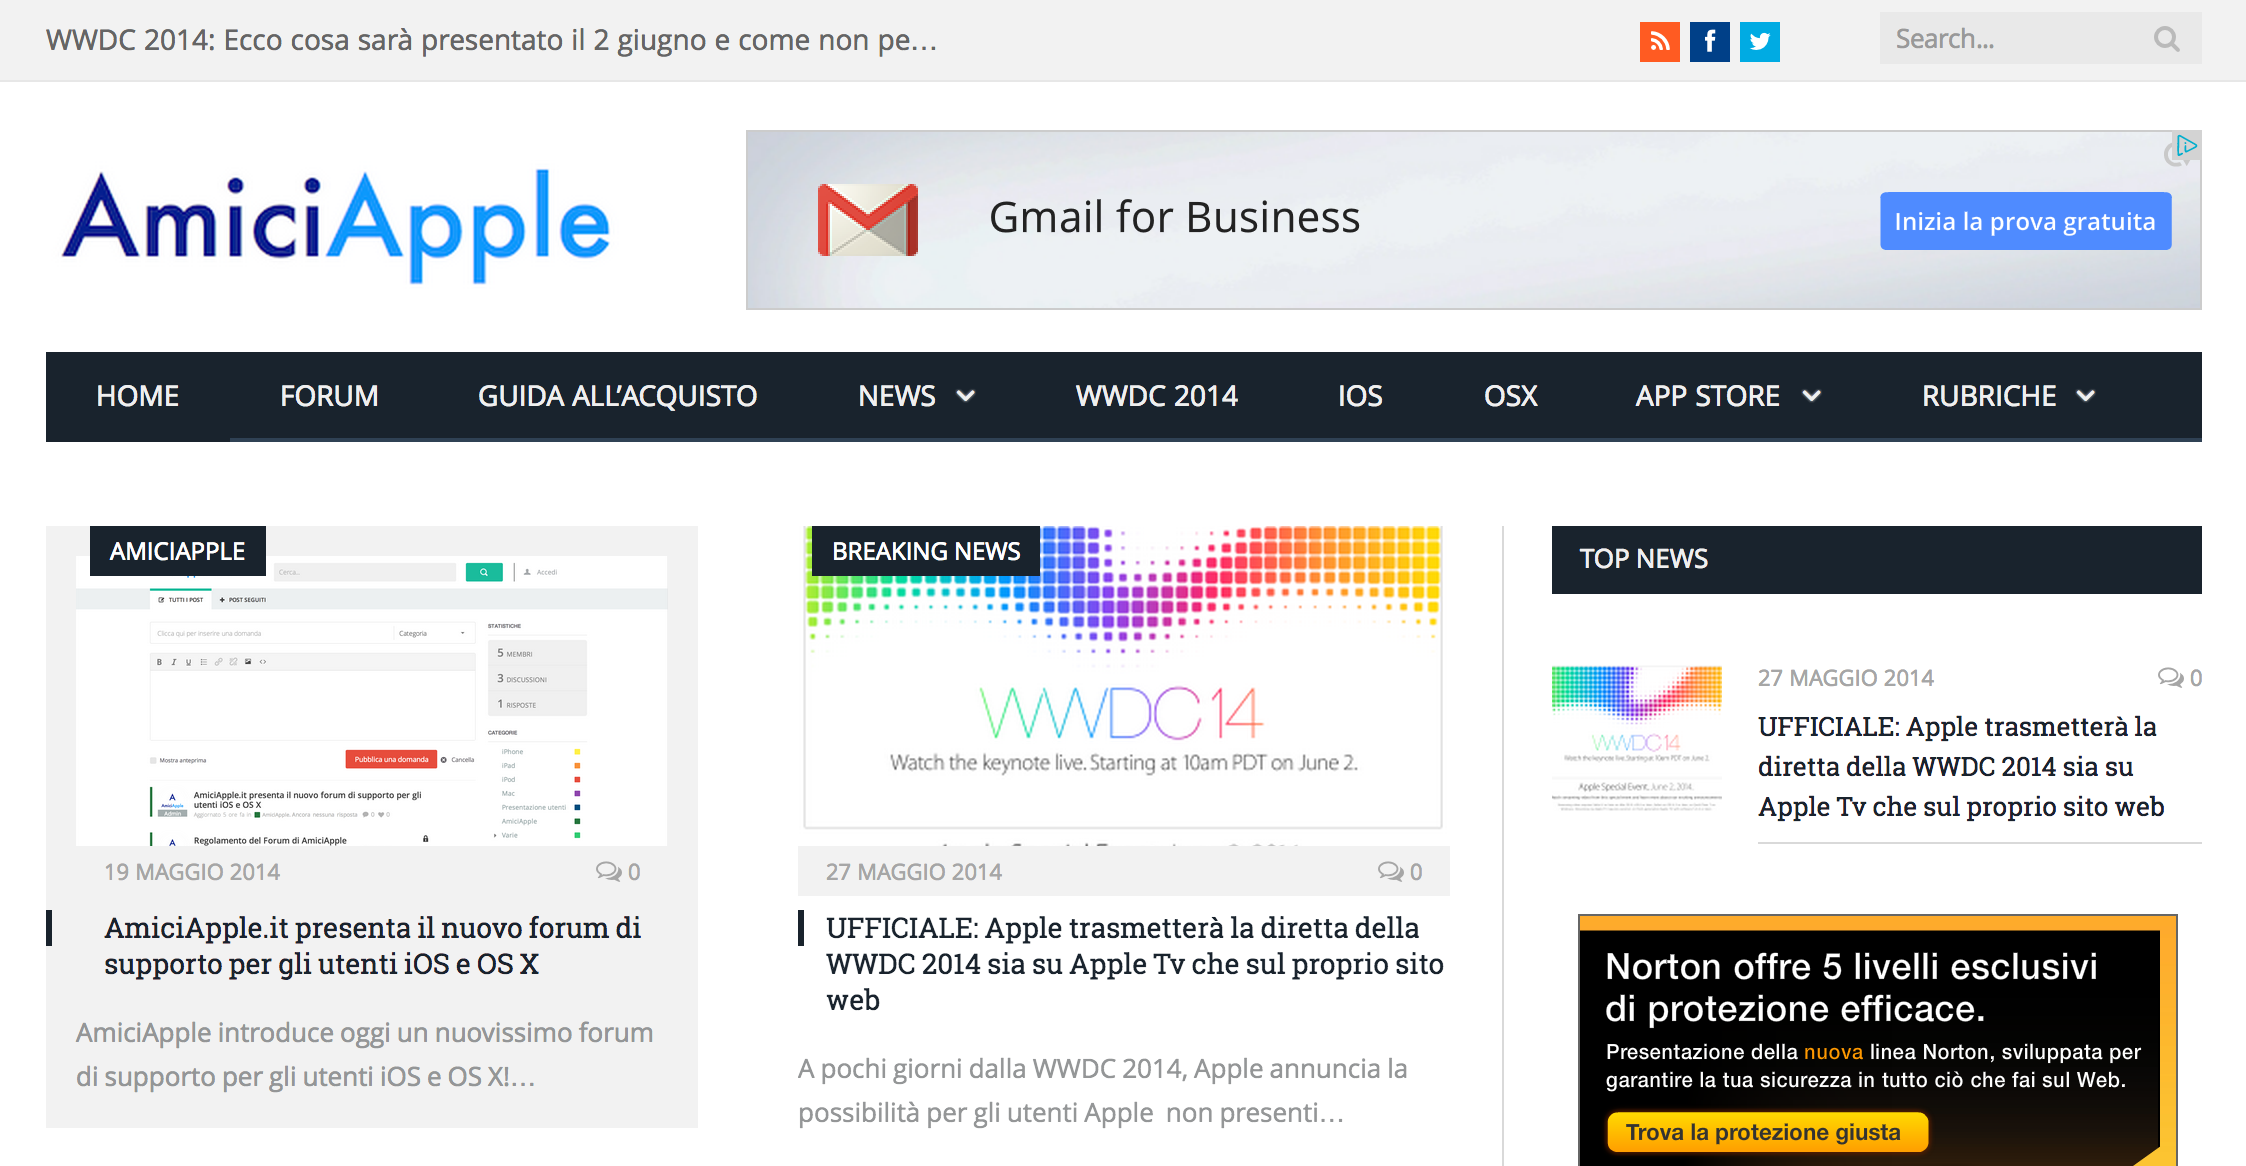Open the Facebook page icon
The height and width of the screenshot is (1166, 2246).
(1710, 41)
